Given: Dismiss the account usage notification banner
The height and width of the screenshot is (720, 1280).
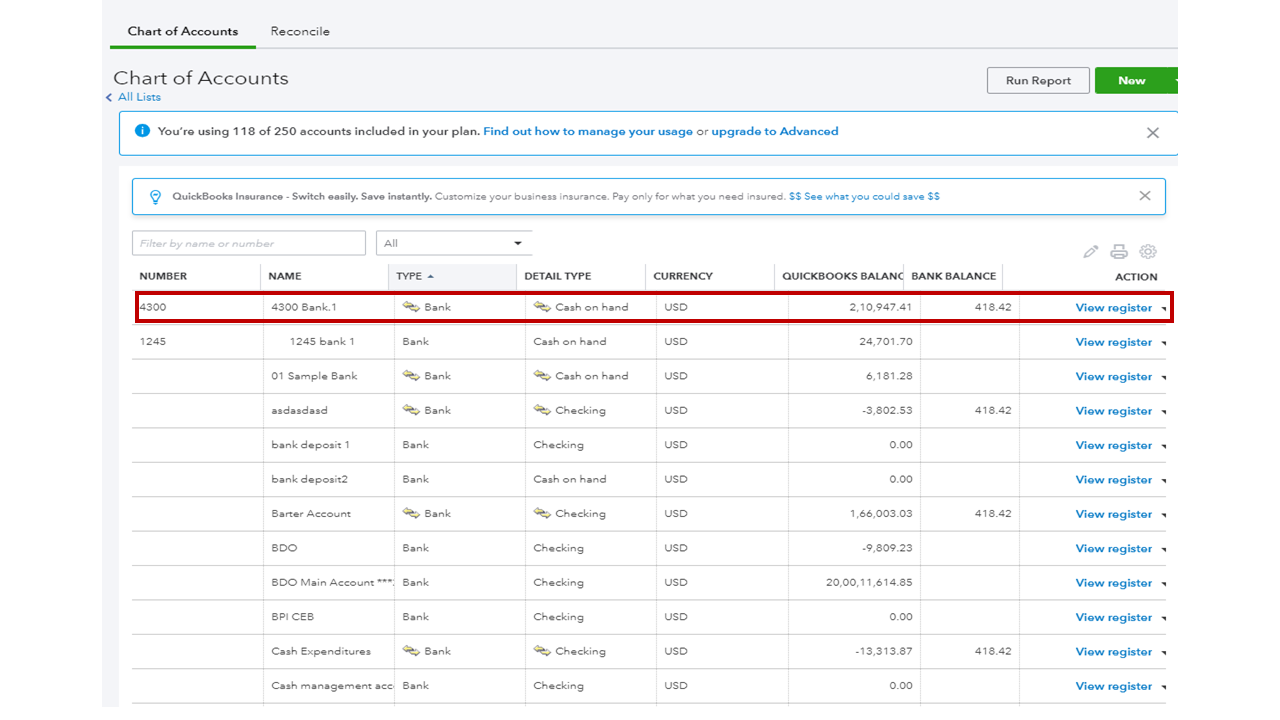Looking at the screenshot, I should (1152, 133).
